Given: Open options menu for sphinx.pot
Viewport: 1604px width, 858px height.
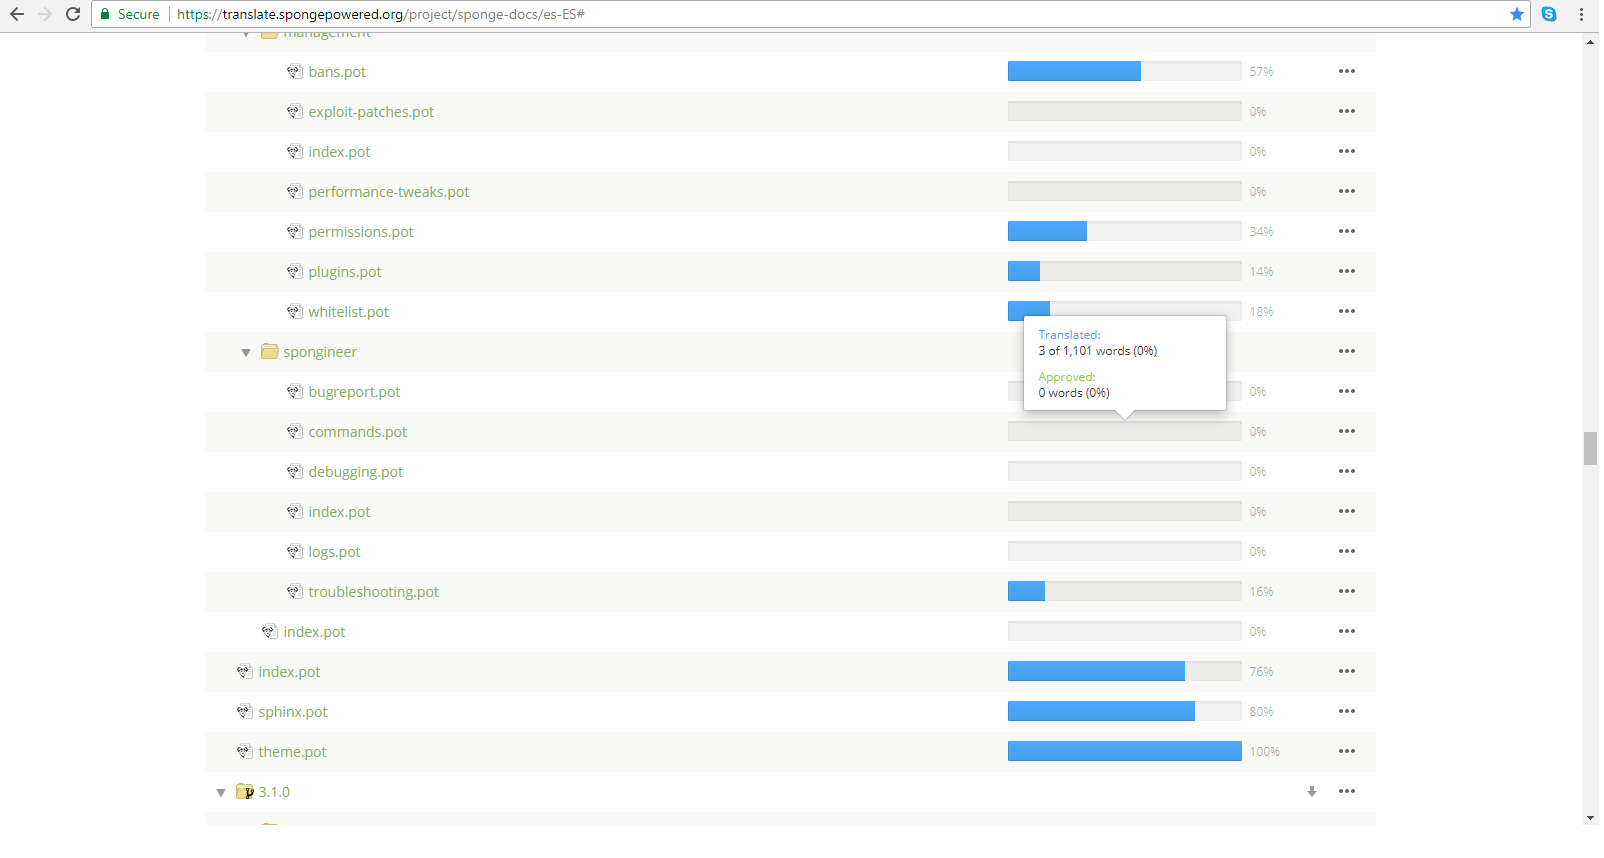Looking at the screenshot, I should point(1347,711).
